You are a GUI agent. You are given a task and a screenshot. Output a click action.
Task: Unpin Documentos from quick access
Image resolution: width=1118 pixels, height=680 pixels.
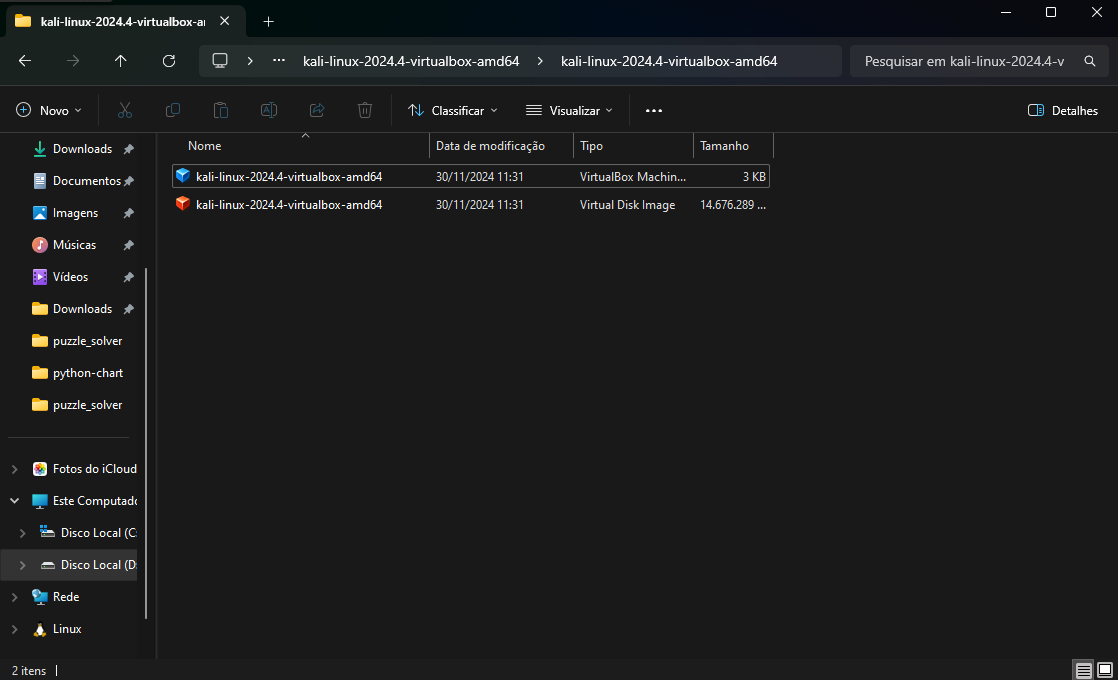(129, 181)
